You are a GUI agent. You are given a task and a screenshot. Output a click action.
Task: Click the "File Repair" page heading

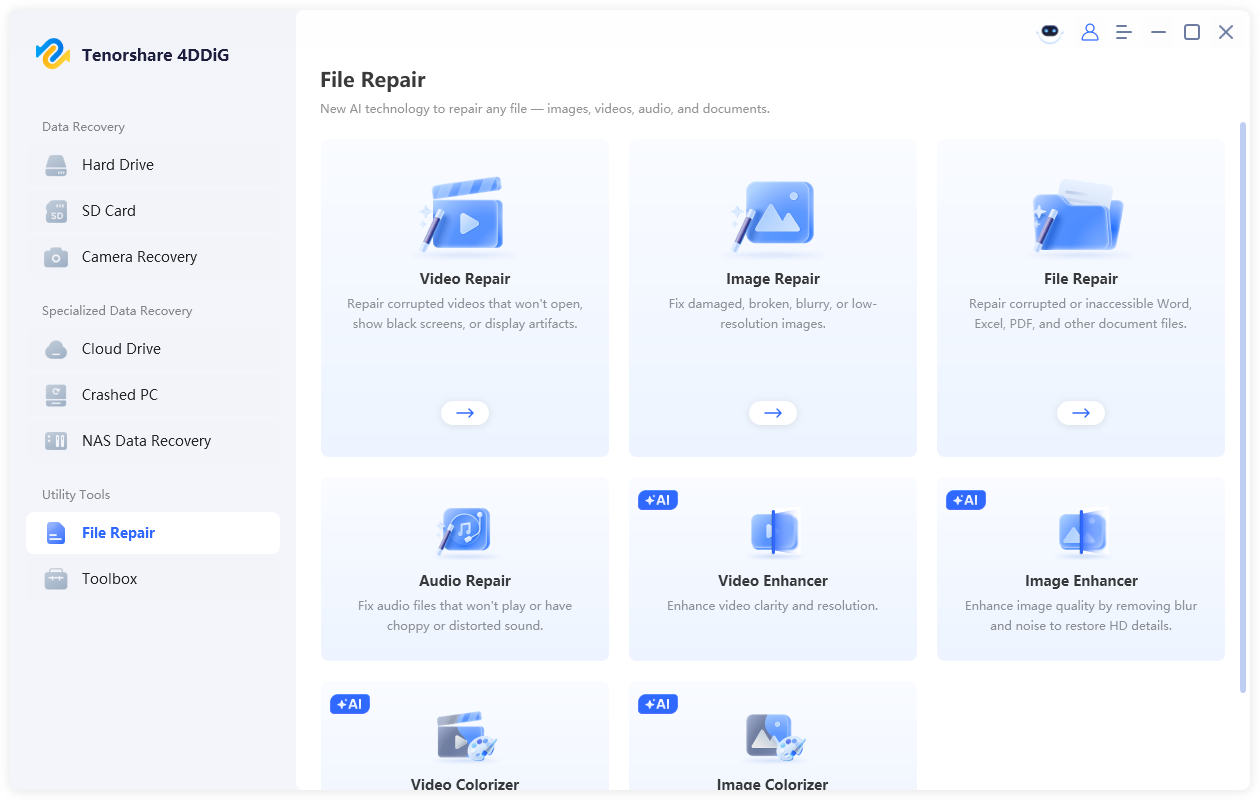click(373, 80)
